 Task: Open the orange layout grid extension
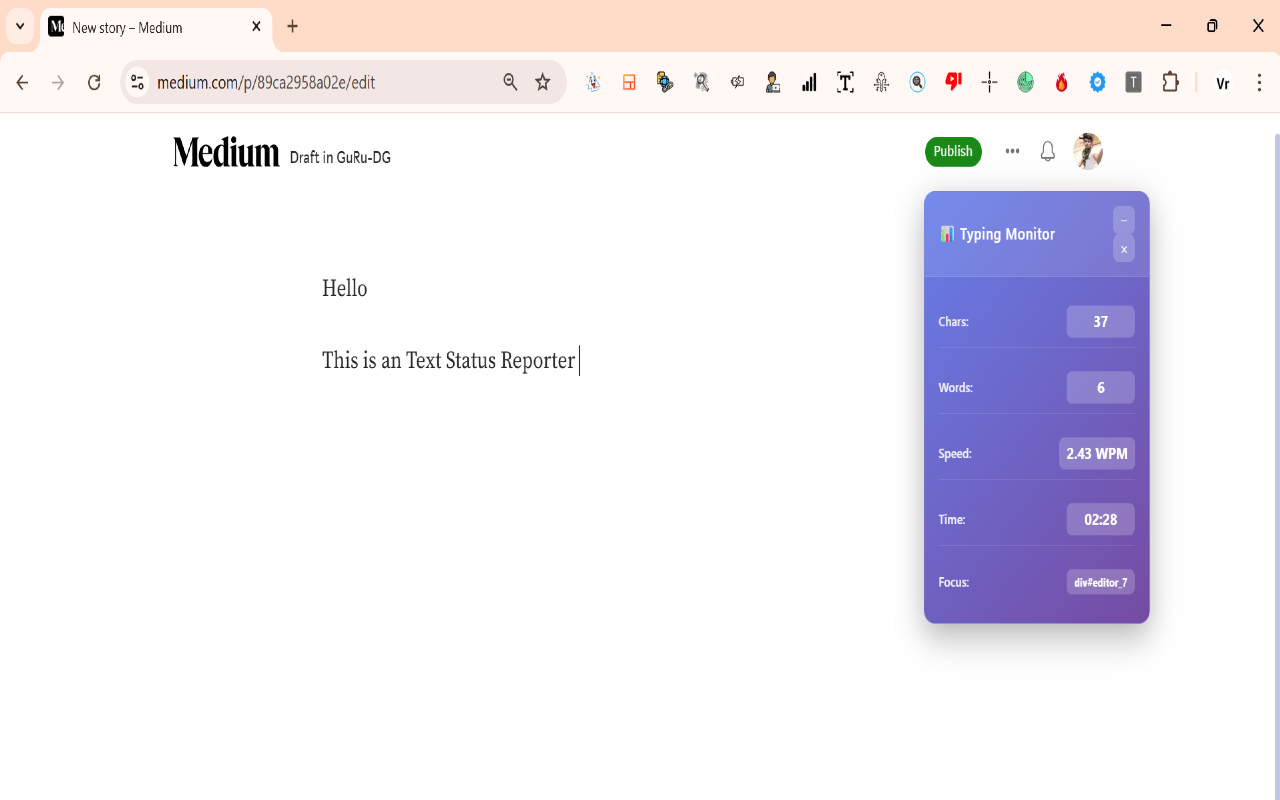(x=629, y=83)
